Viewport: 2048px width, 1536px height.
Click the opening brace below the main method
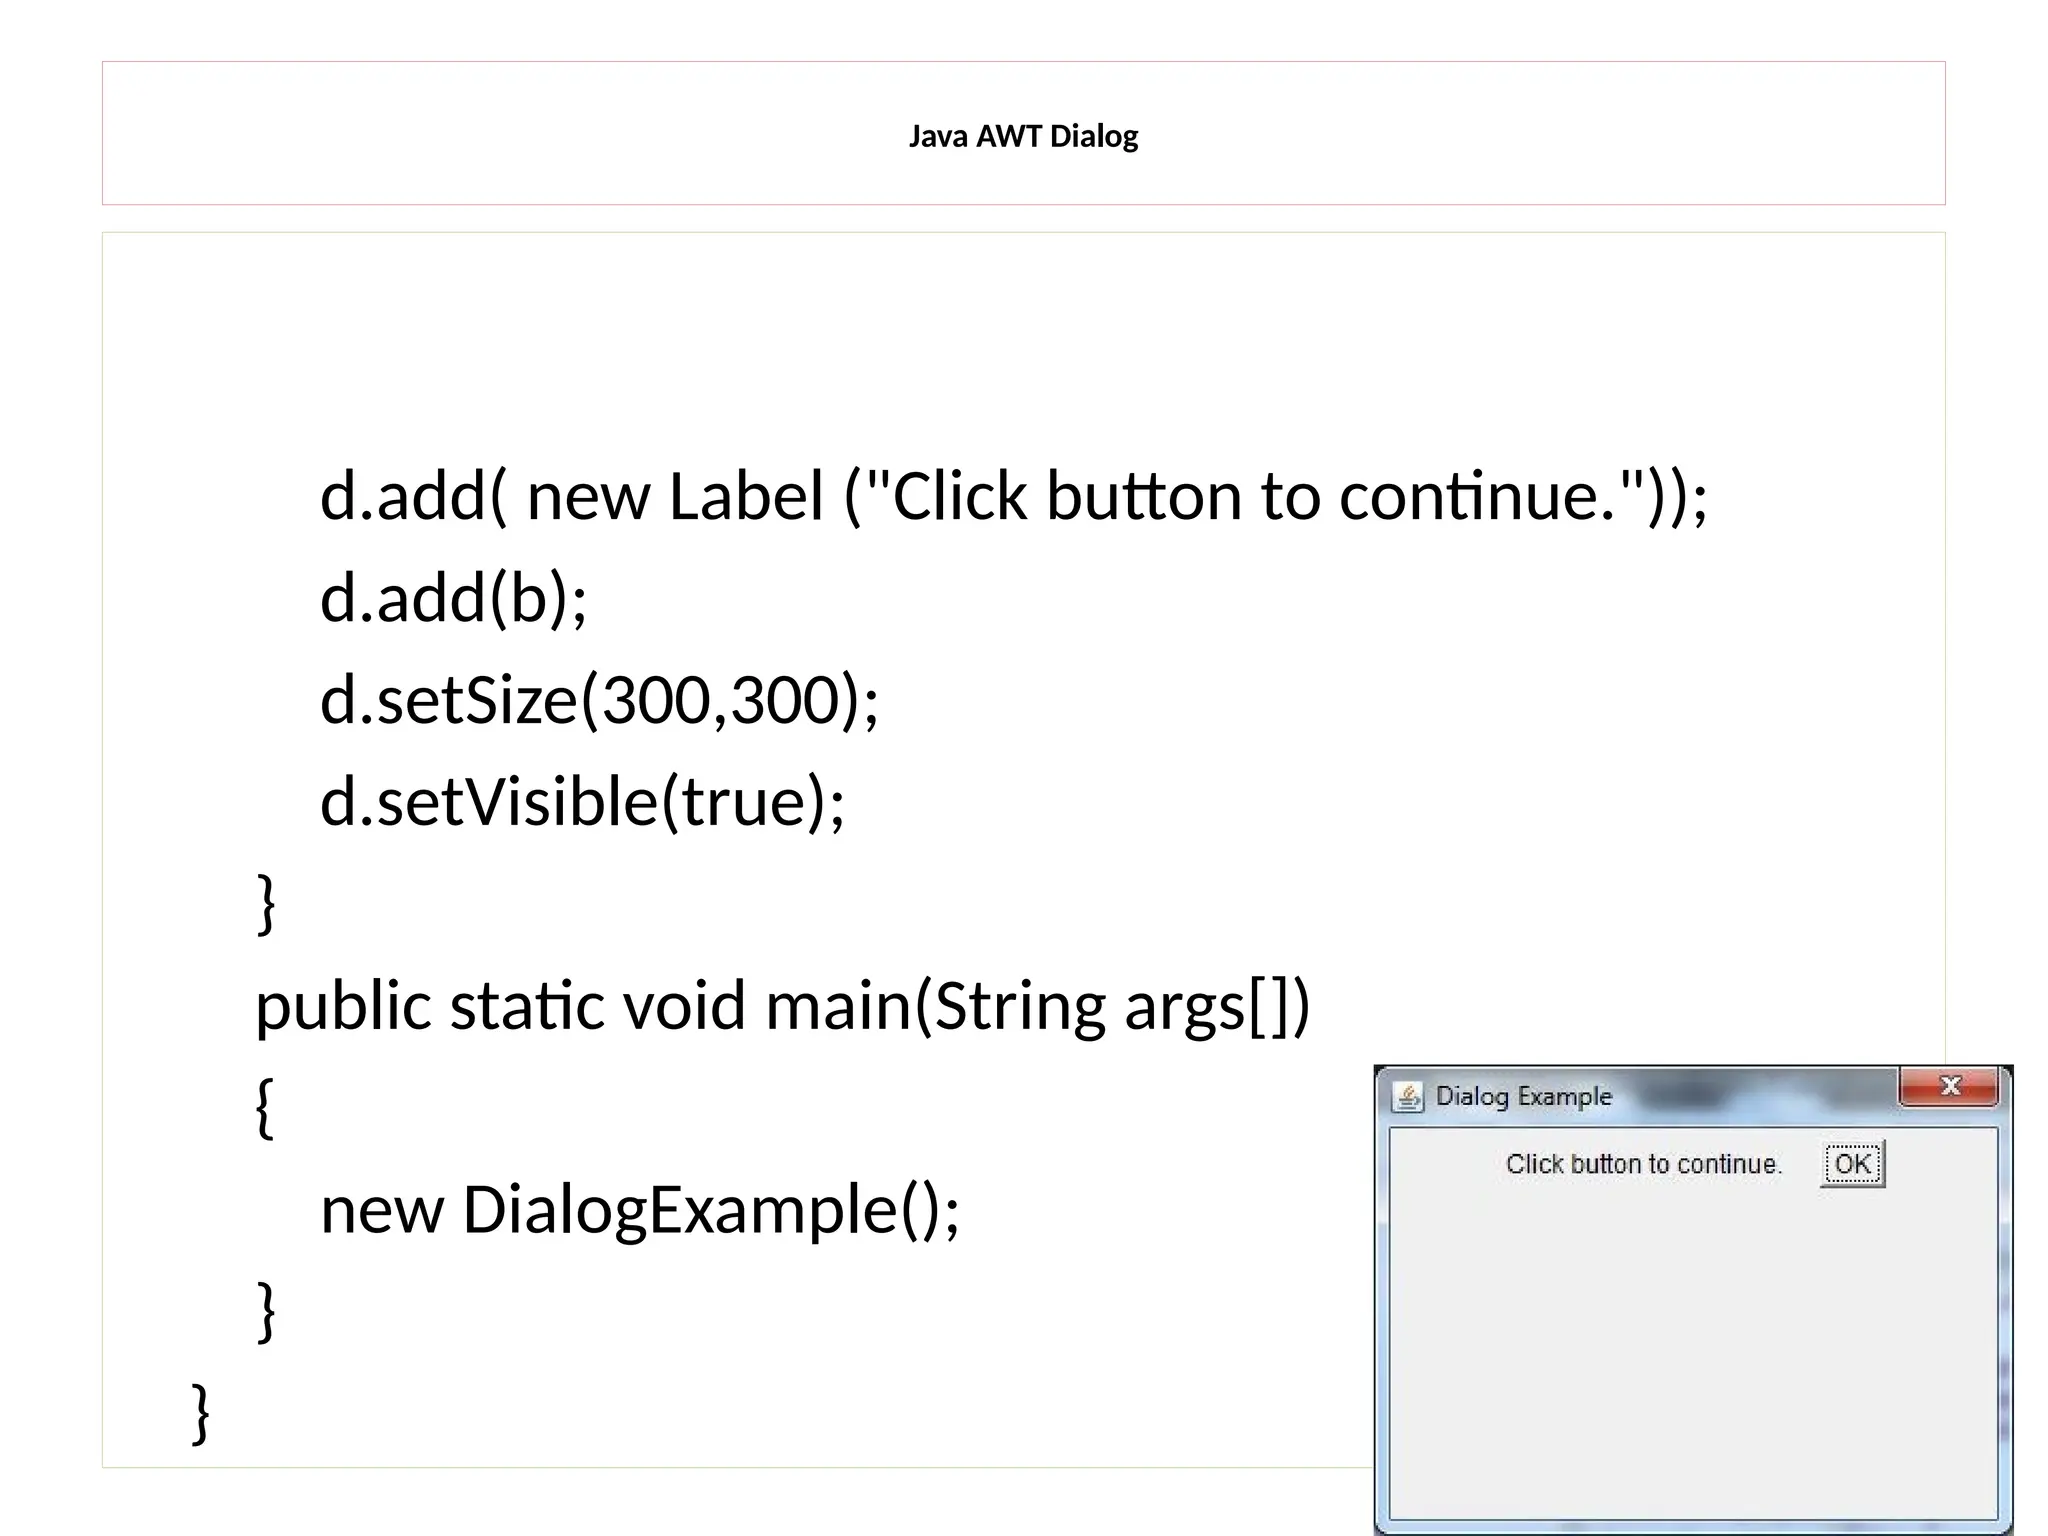[x=265, y=1108]
